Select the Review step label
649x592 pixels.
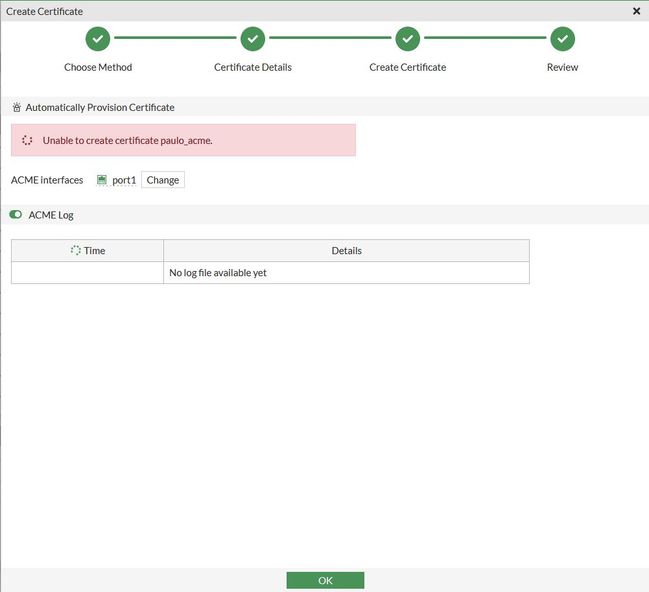pyautogui.click(x=562, y=67)
